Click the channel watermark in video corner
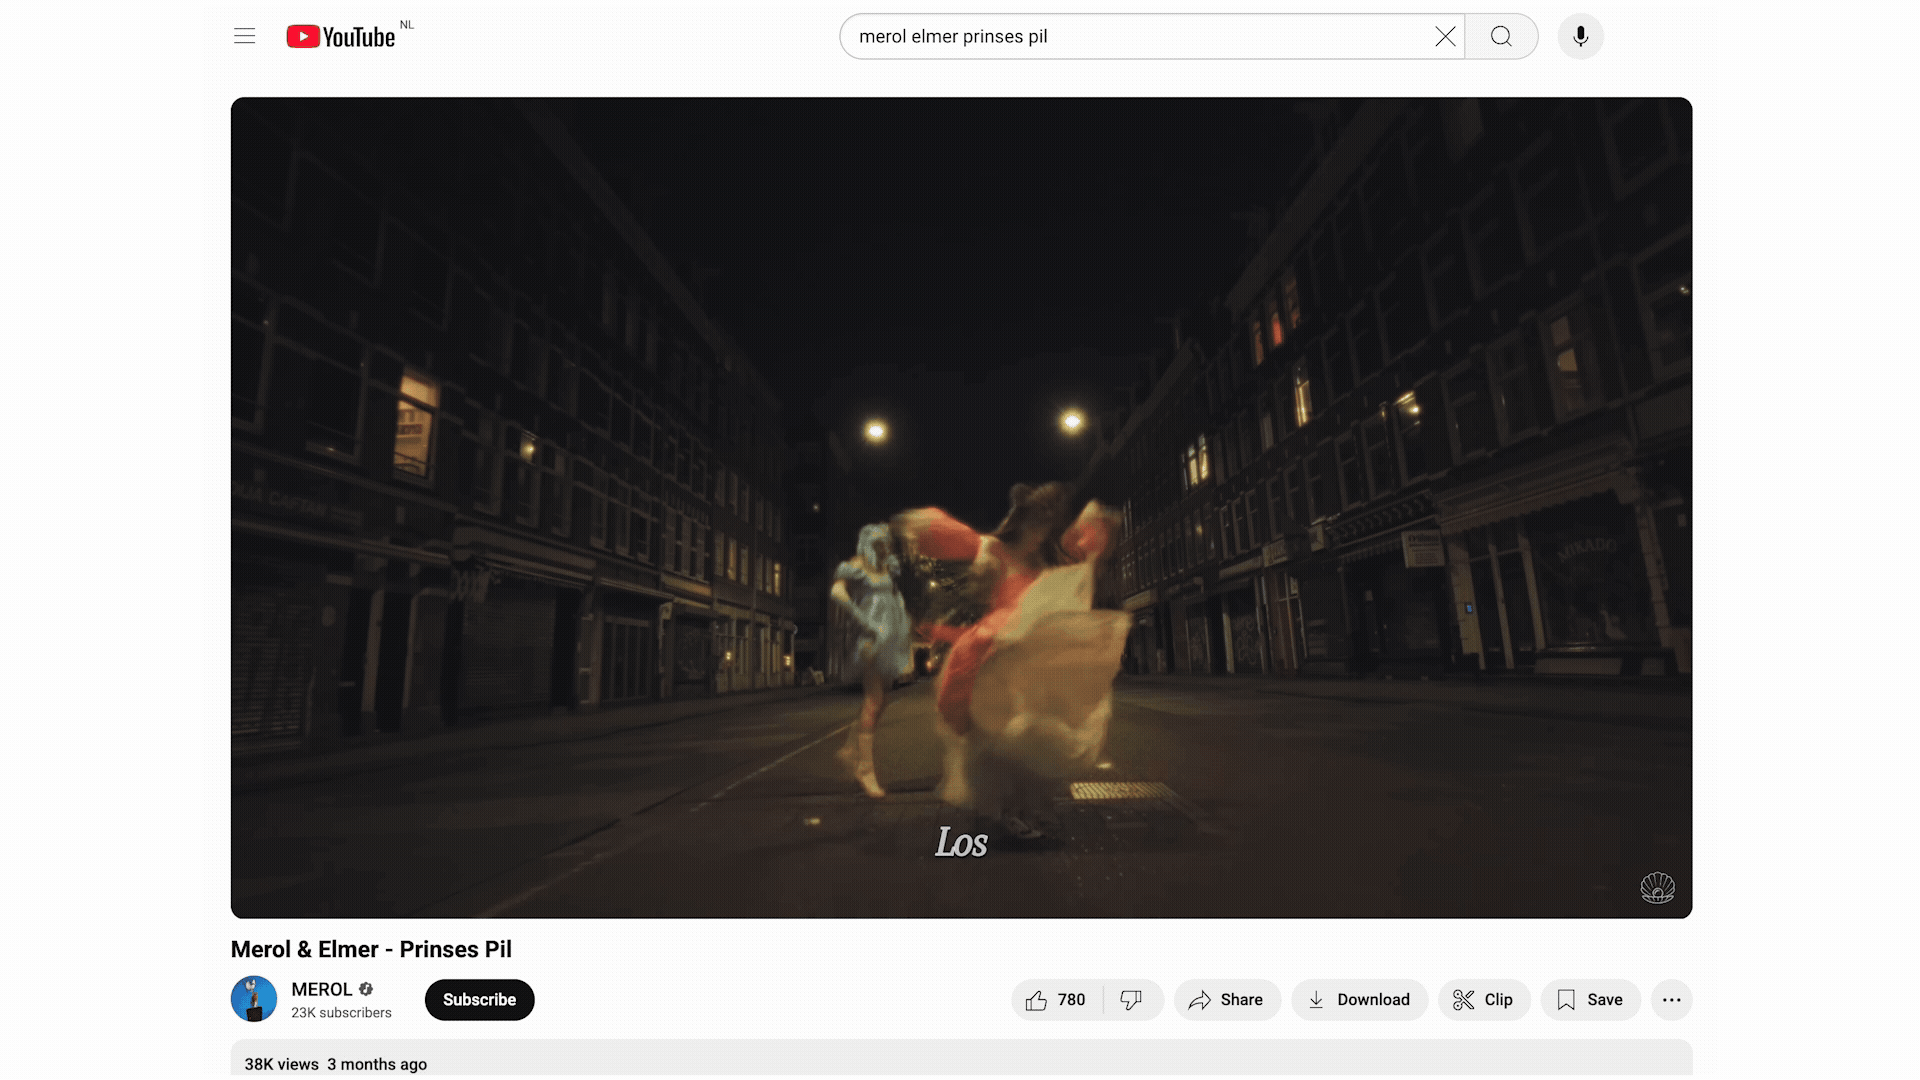 pos(1657,887)
